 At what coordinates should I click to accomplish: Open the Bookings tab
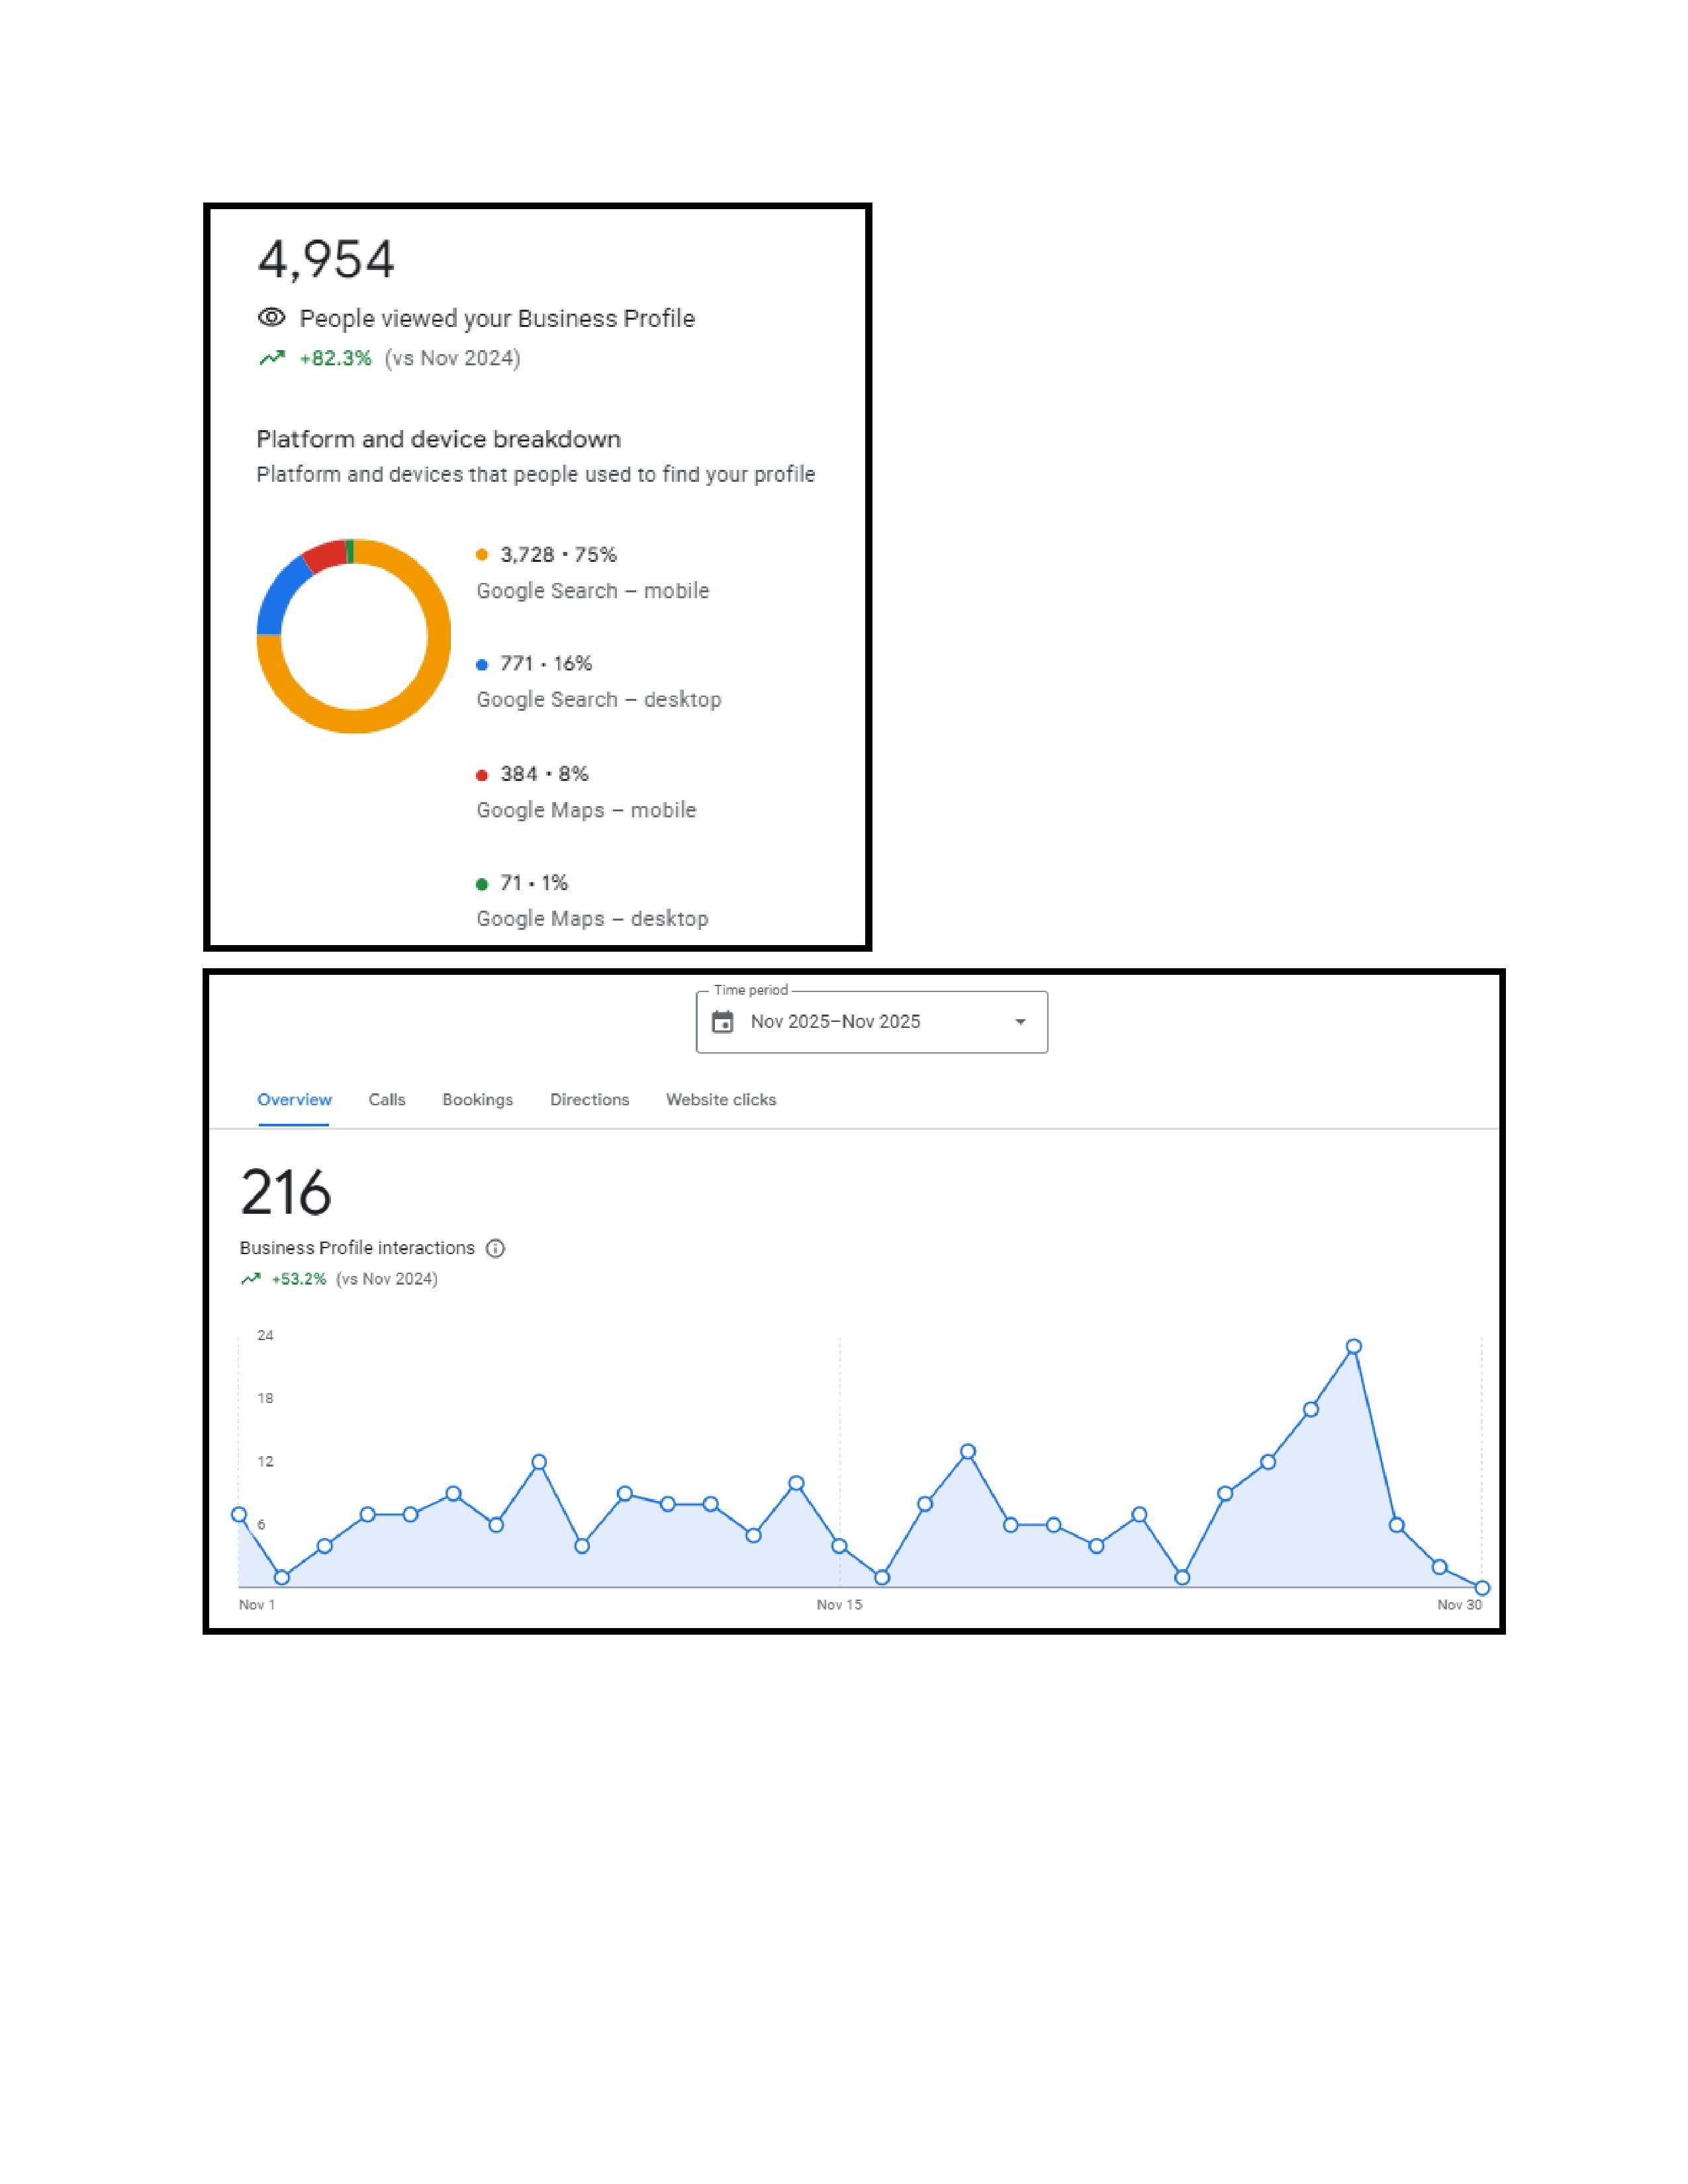pos(477,1100)
